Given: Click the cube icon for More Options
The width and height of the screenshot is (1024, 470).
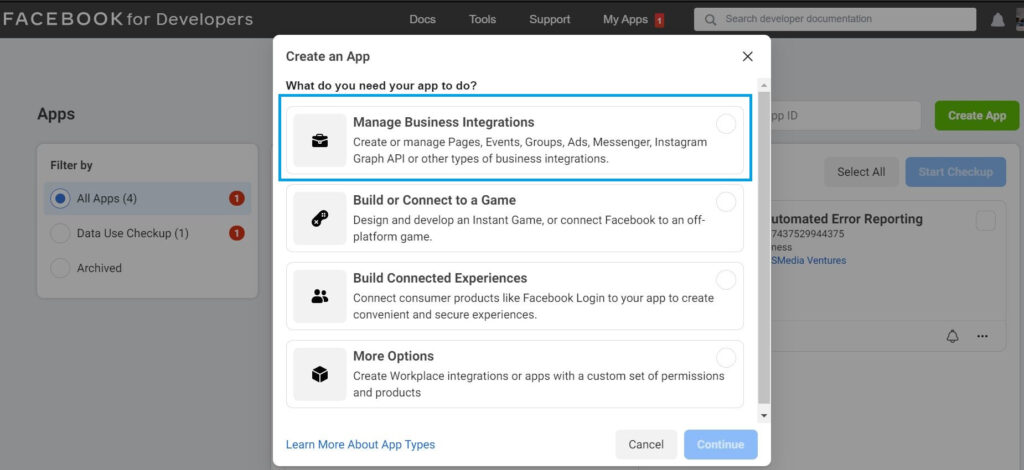Looking at the screenshot, I should click(x=319, y=375).
